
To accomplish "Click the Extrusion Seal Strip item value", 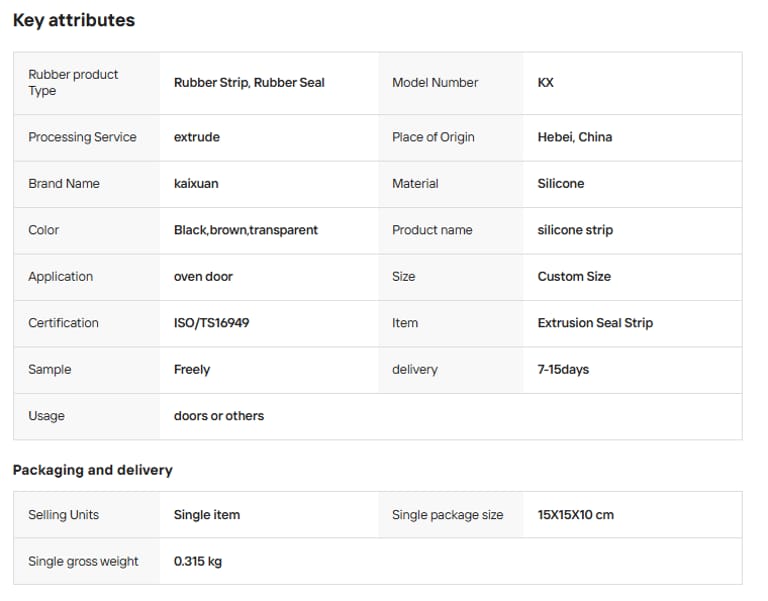I will pos(595,323).
